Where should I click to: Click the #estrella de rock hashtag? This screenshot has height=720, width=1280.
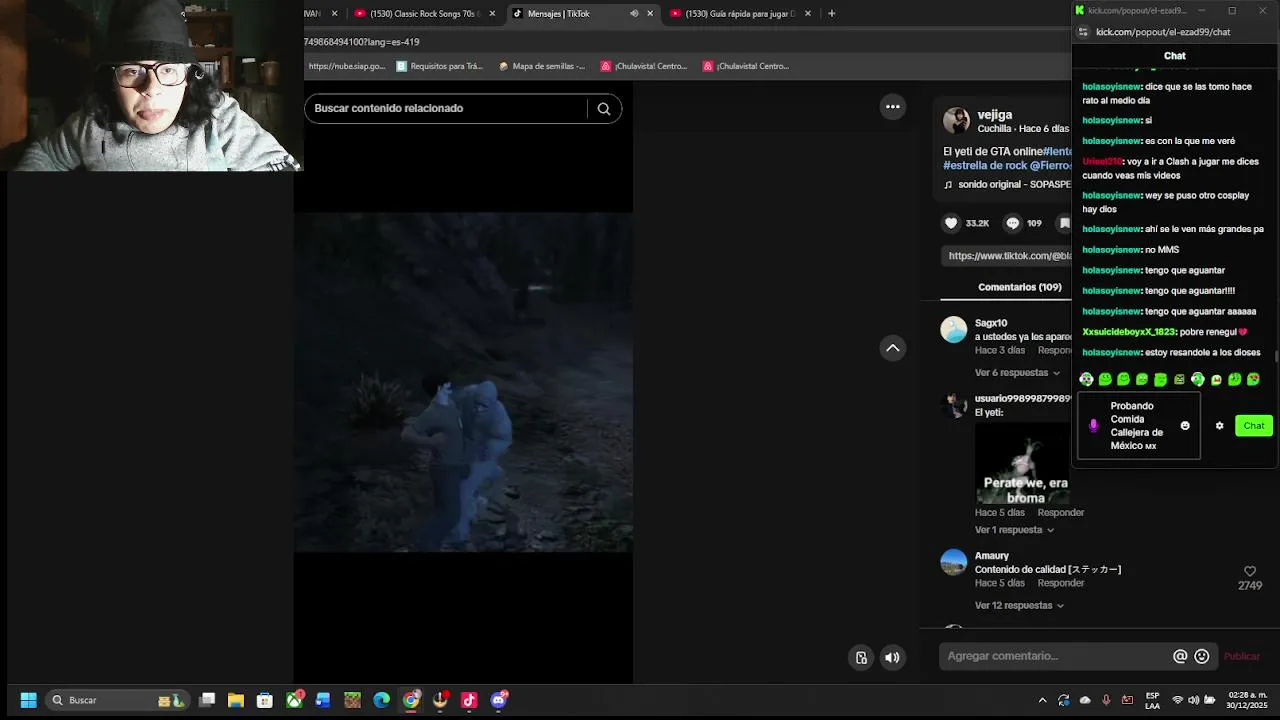click(x=985, y=166)
